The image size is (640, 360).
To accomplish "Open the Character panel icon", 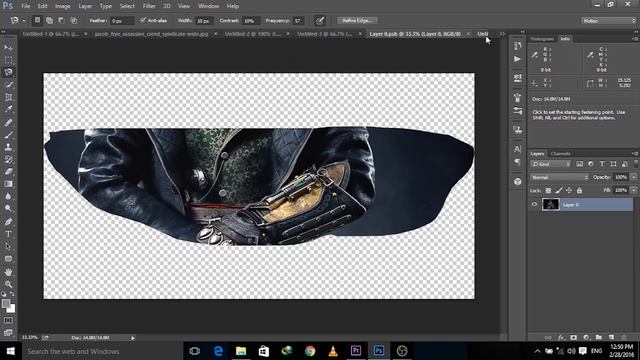I will 518,149.
